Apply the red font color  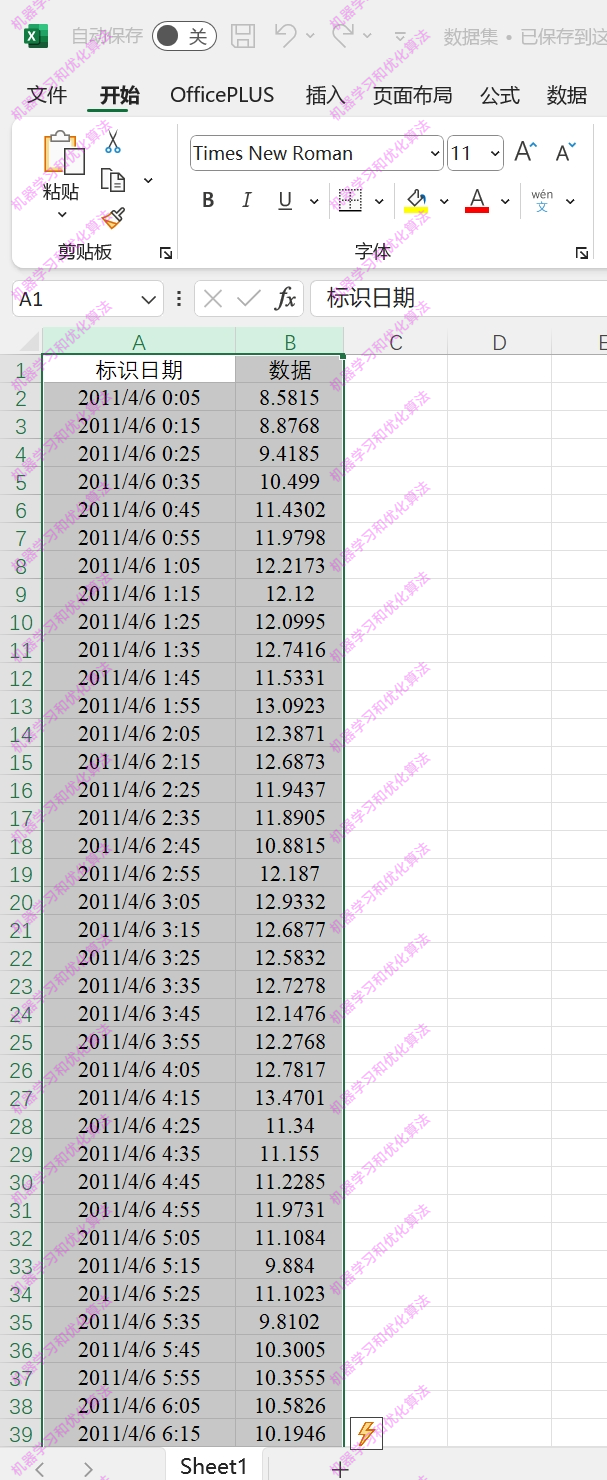pyautogui.click(x=477, y=200)
